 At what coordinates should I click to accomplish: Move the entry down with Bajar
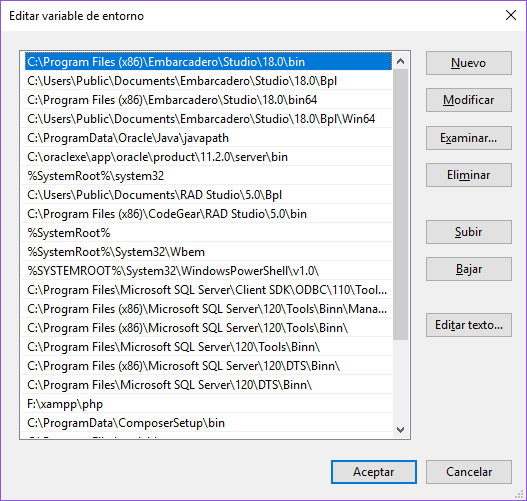click(x=469, y=269)
